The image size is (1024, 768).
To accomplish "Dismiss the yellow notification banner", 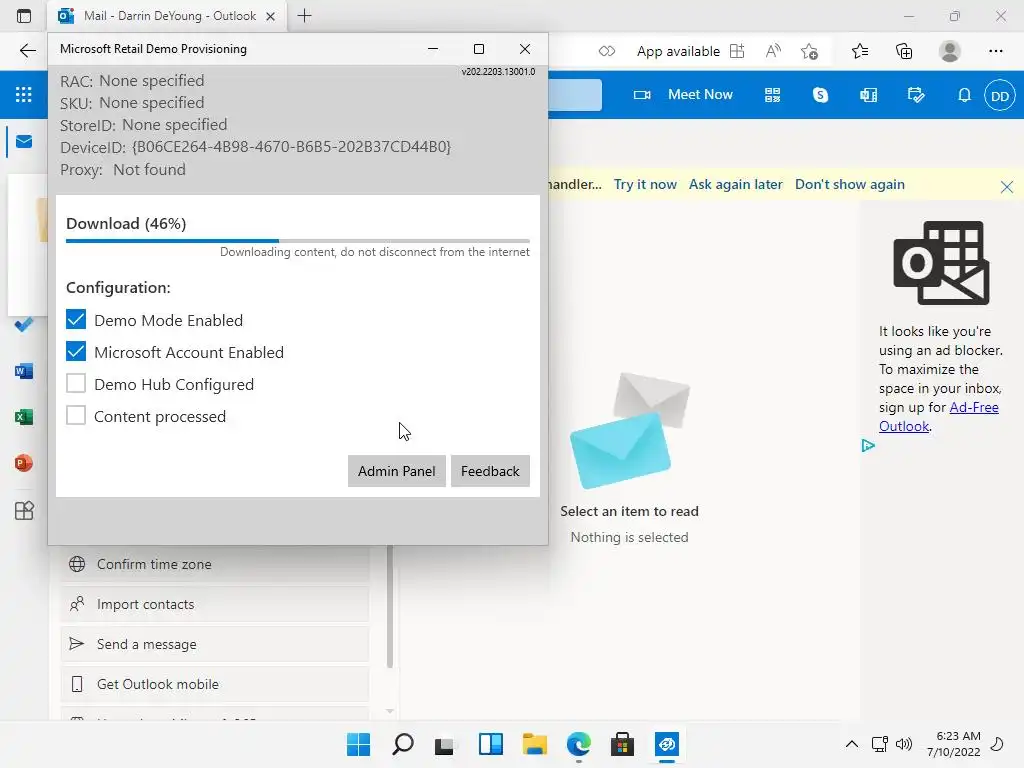I will (1006, 187).
